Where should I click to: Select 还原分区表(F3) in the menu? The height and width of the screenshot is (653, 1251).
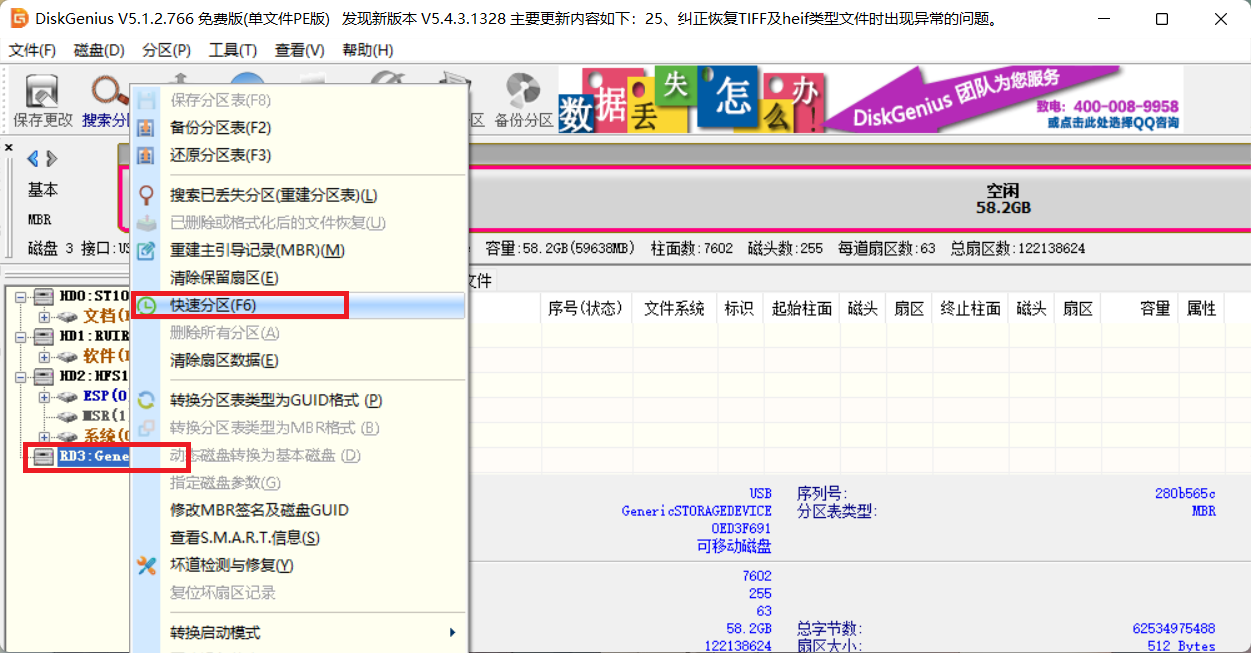[x=220, y=155]
